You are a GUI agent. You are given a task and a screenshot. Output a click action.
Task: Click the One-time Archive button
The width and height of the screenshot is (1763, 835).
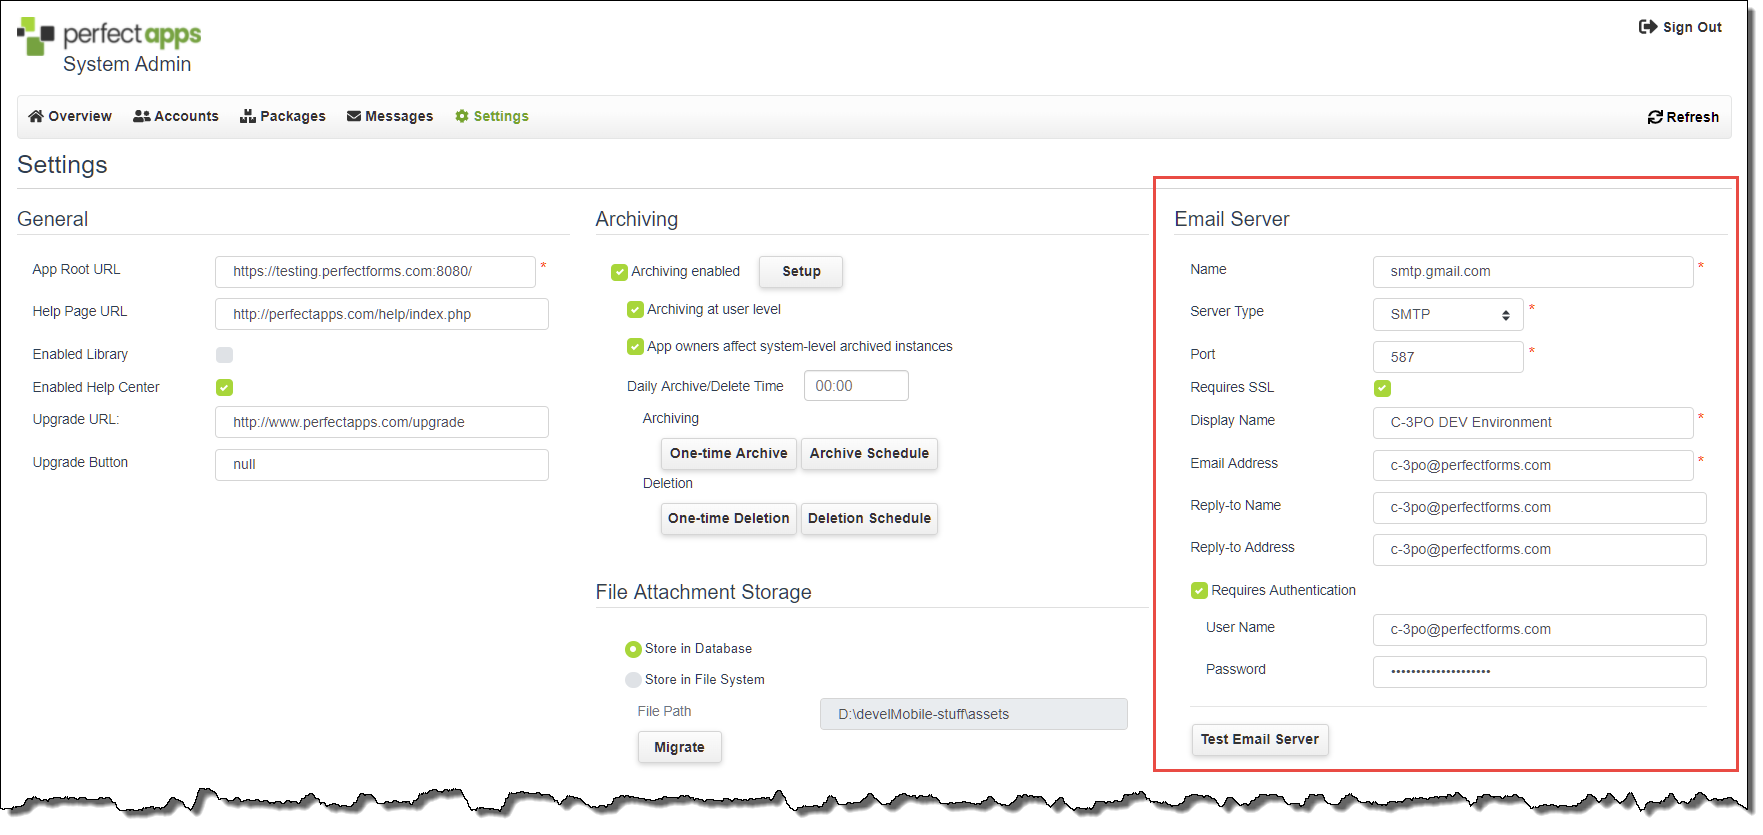click(729, 453)
